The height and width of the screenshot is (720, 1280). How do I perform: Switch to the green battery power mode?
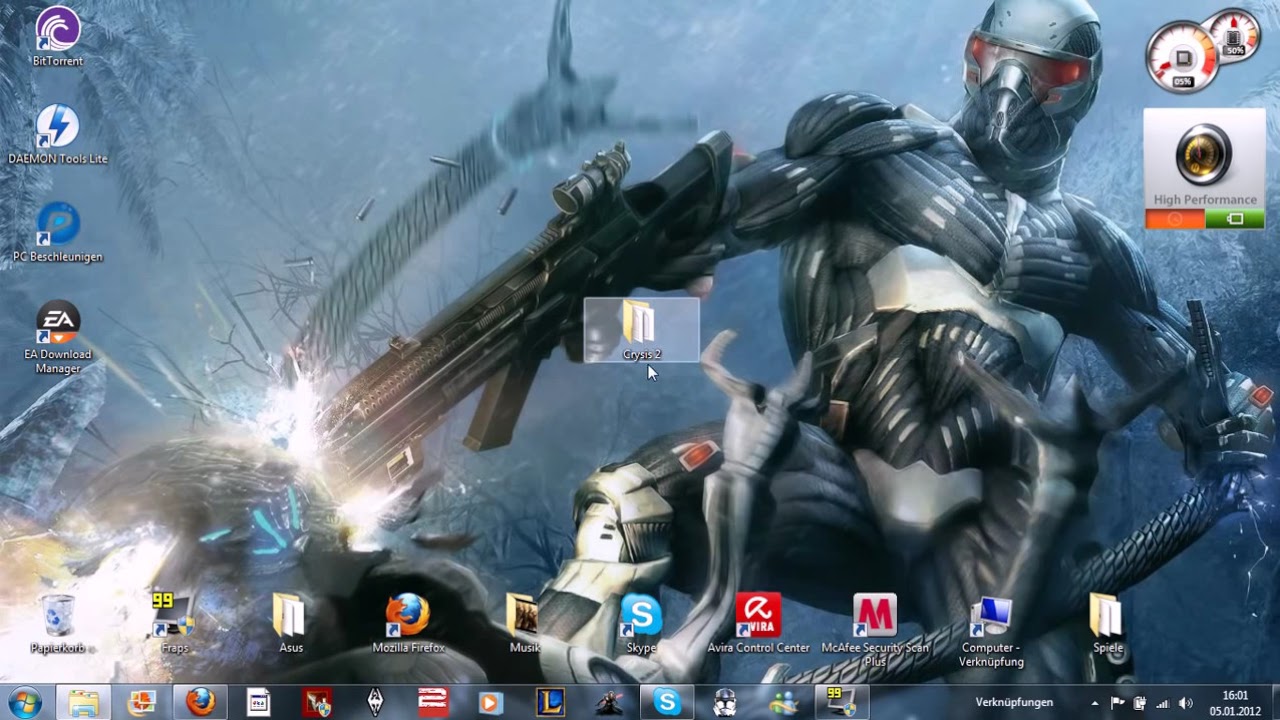click(1235, 219)
